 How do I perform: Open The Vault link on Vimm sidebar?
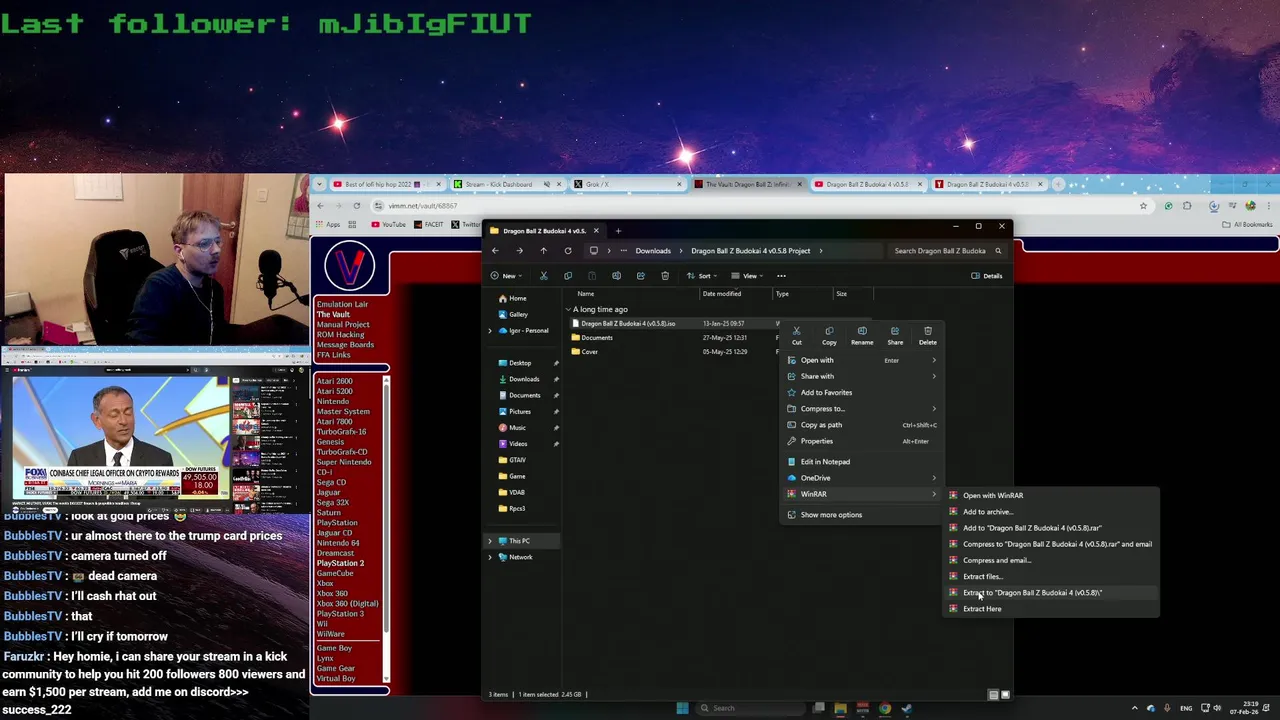(x=333, y=314)
